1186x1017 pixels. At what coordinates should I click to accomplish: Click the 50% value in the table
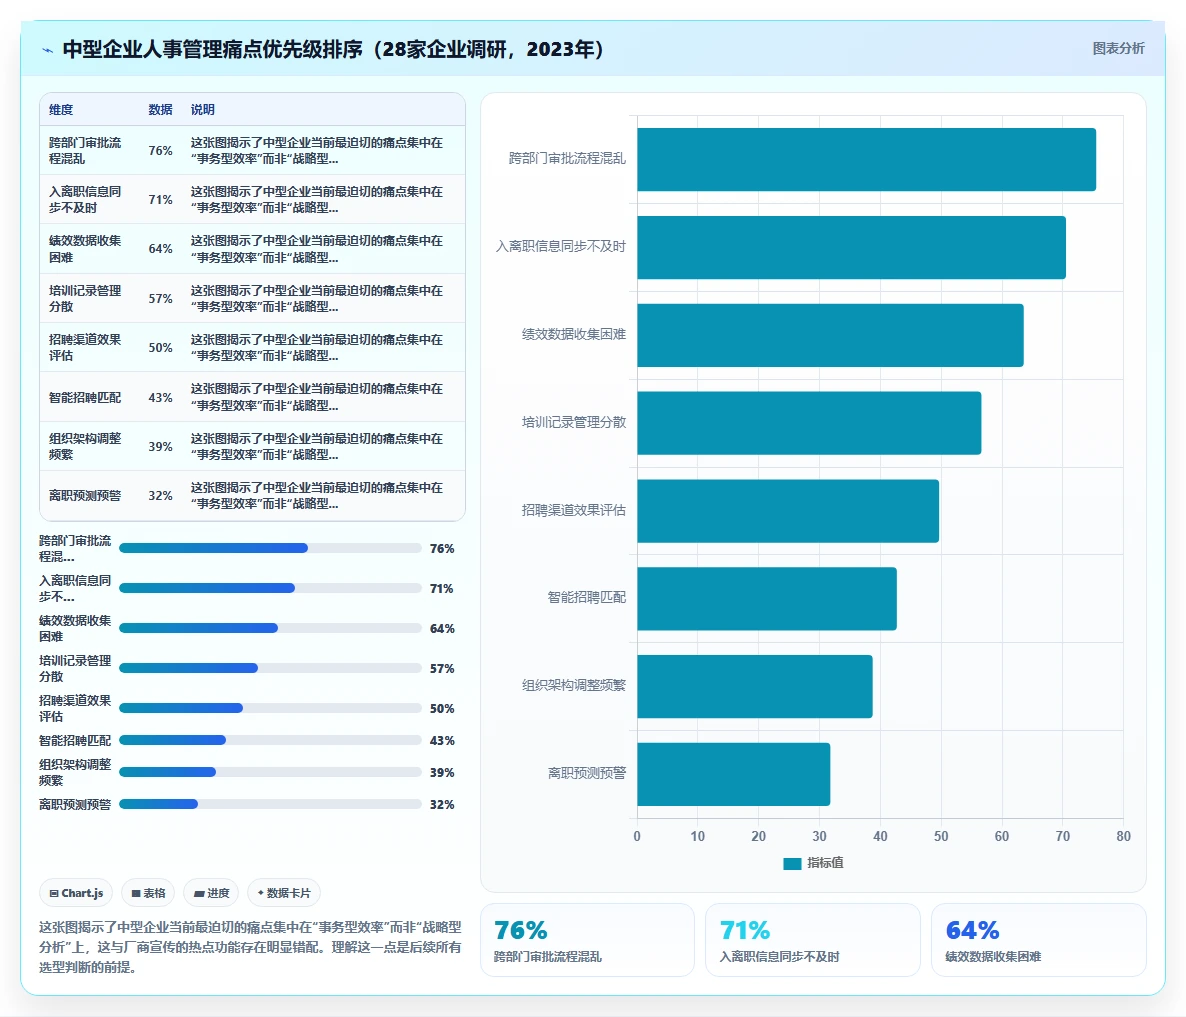[x=160, y=348]
